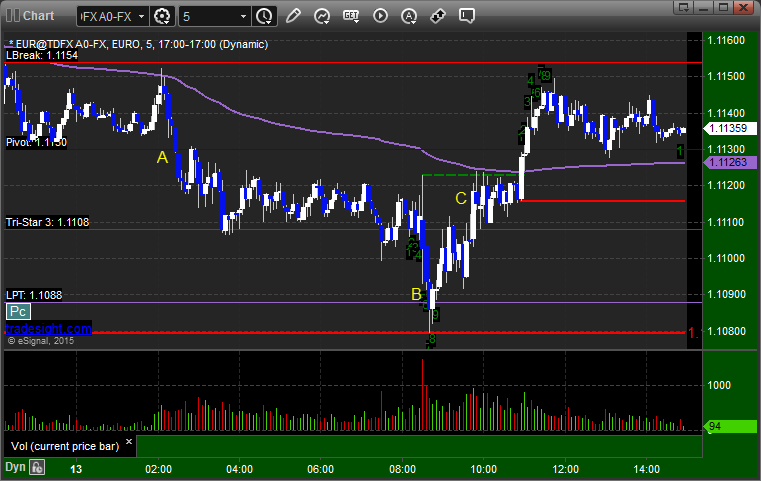Click the 1.11600 price axis label
The height and width of the screenshot is (481, 761).
pos(726,40)
